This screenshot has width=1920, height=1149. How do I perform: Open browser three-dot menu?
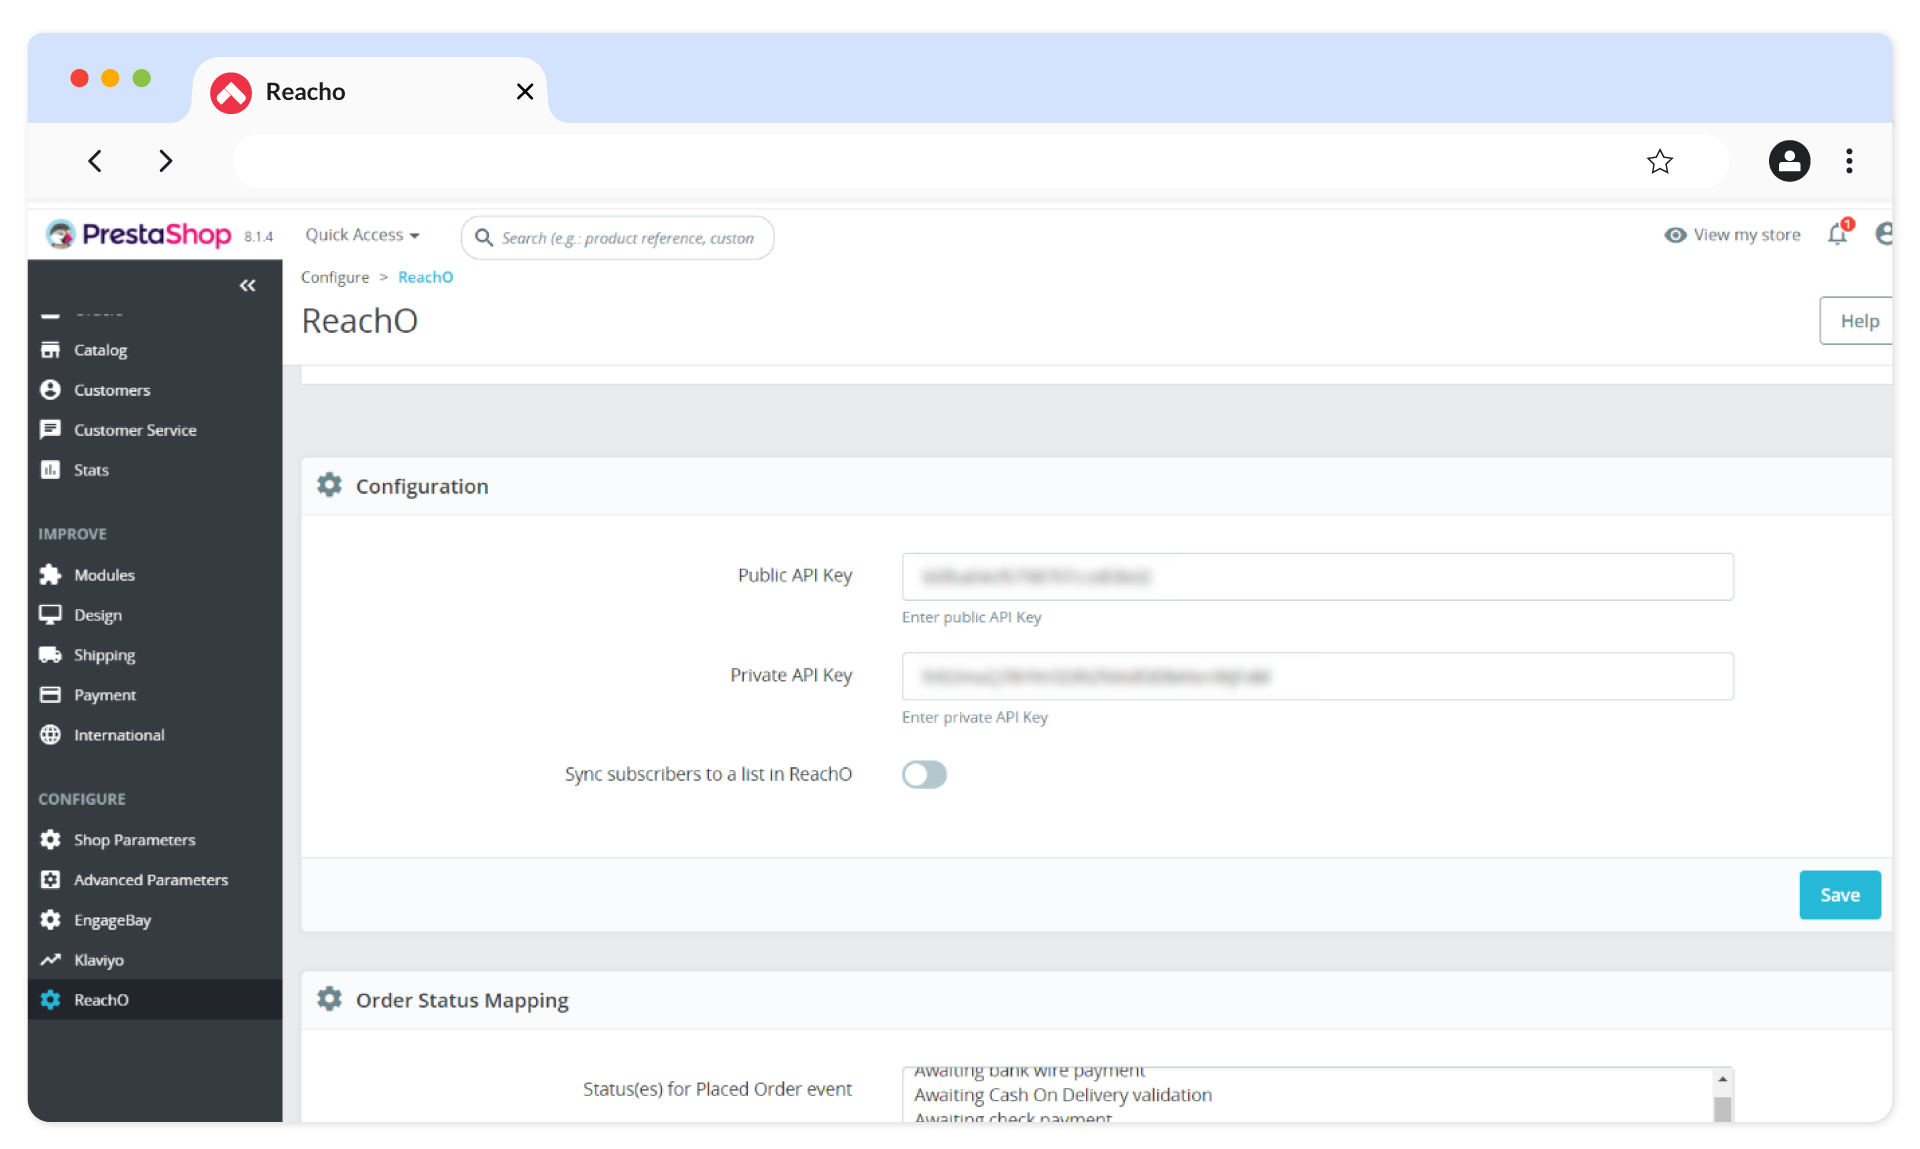[1849, 161]
